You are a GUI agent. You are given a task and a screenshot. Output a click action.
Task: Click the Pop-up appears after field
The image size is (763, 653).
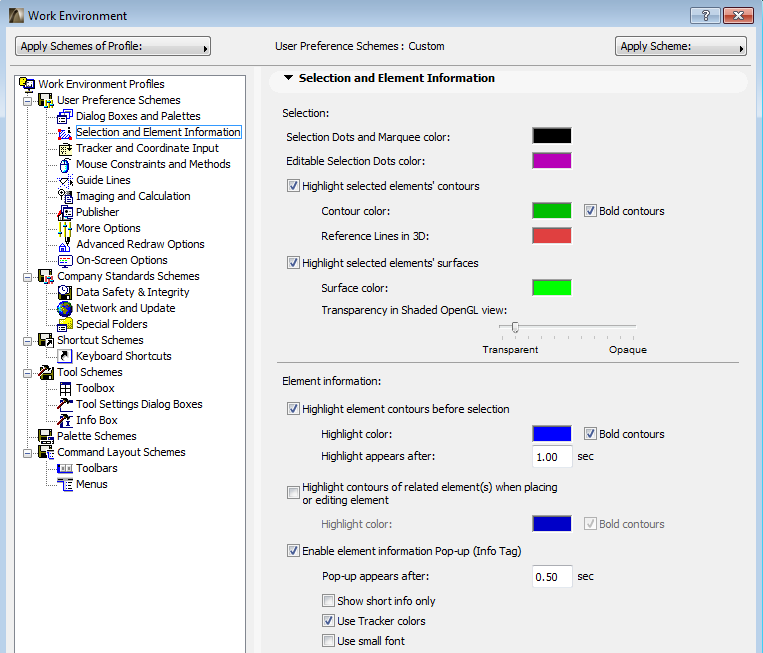552,577
